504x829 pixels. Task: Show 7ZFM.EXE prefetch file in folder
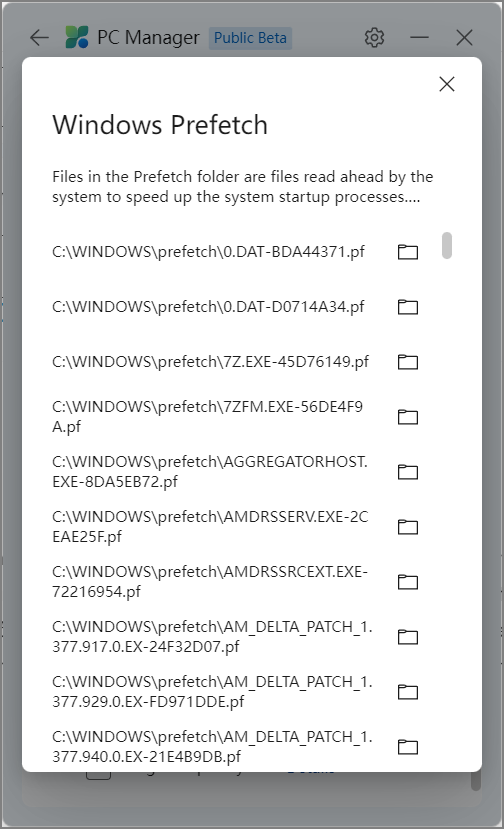(x=408, y=417)
